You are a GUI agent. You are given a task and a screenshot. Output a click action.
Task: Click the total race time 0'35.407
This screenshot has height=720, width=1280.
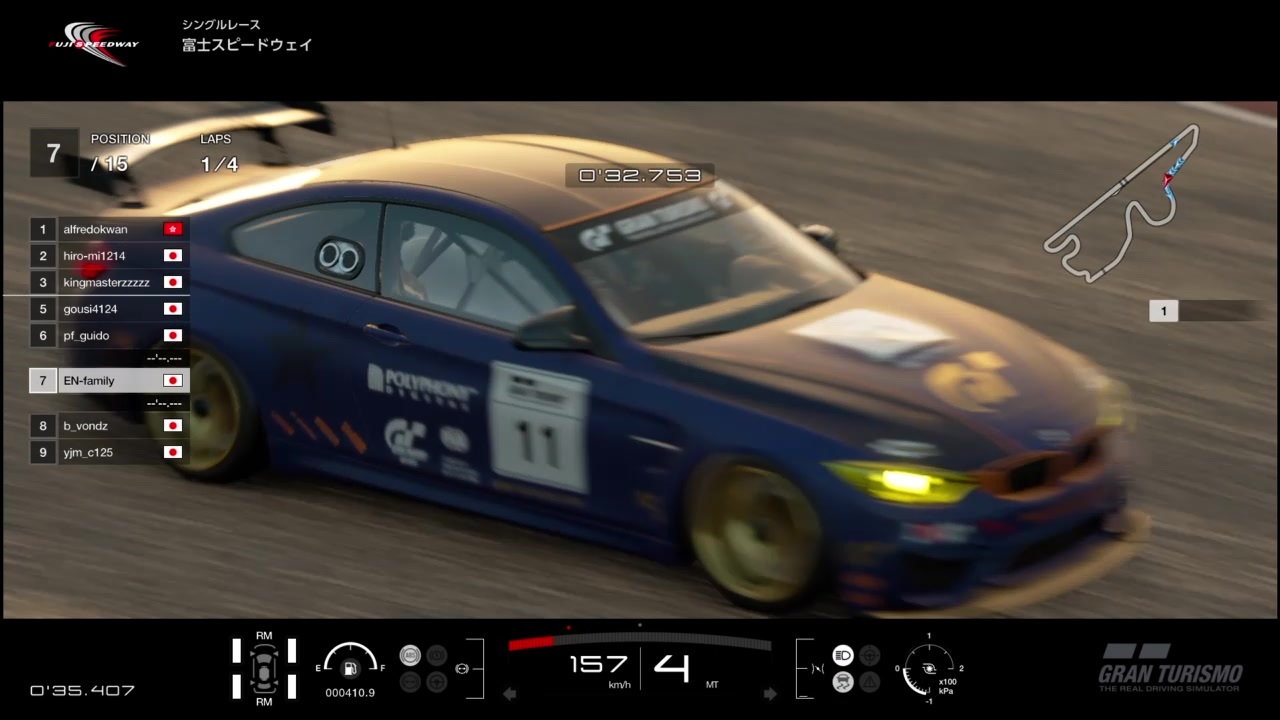point(82,690)
